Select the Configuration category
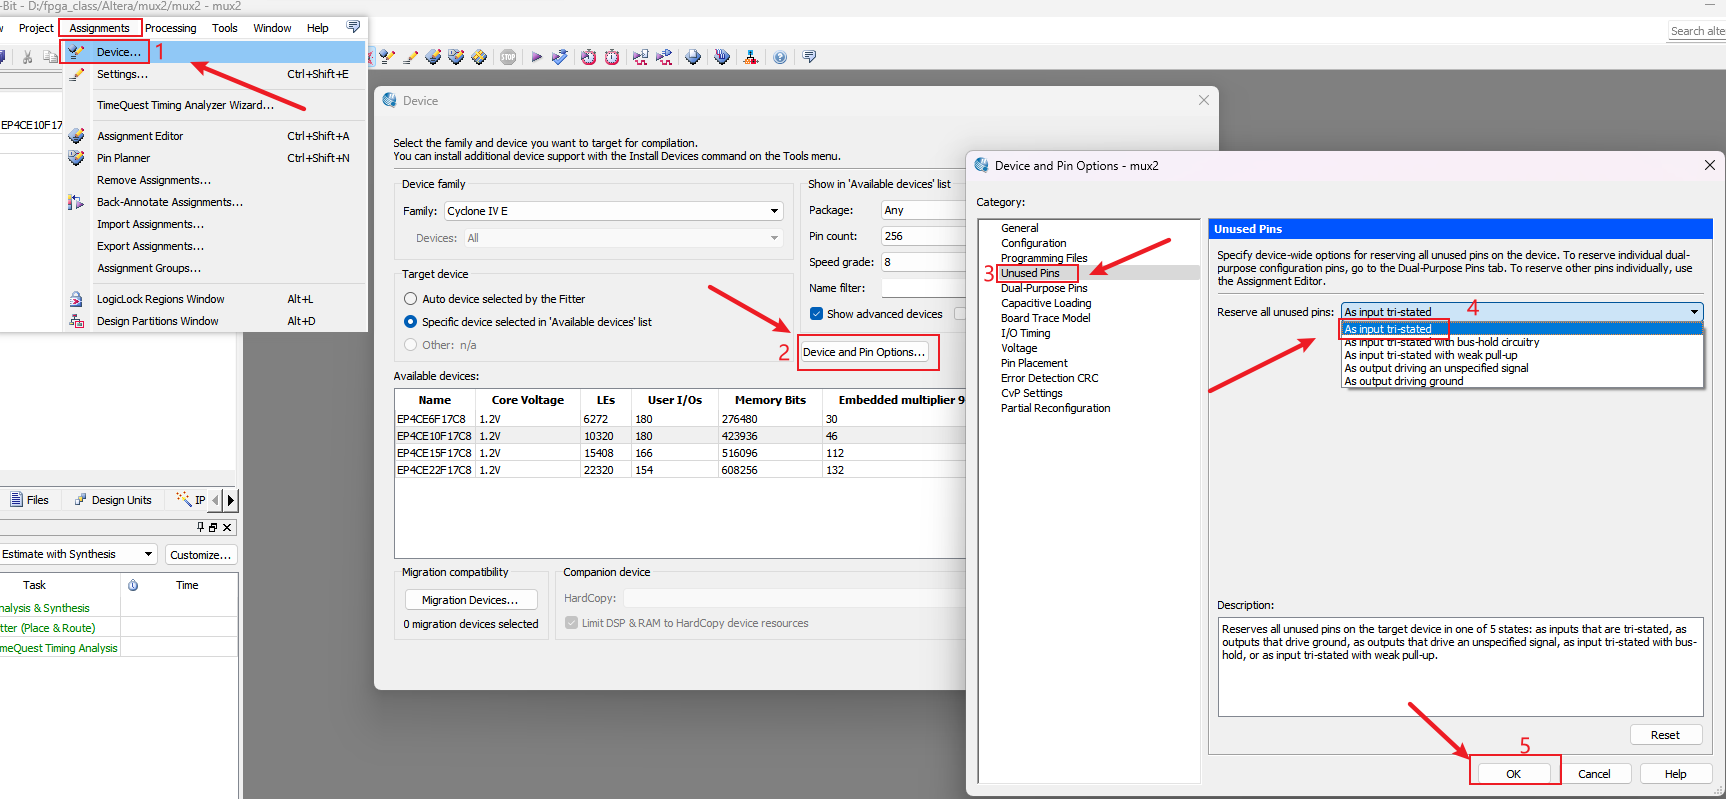 pos(1033,243)
